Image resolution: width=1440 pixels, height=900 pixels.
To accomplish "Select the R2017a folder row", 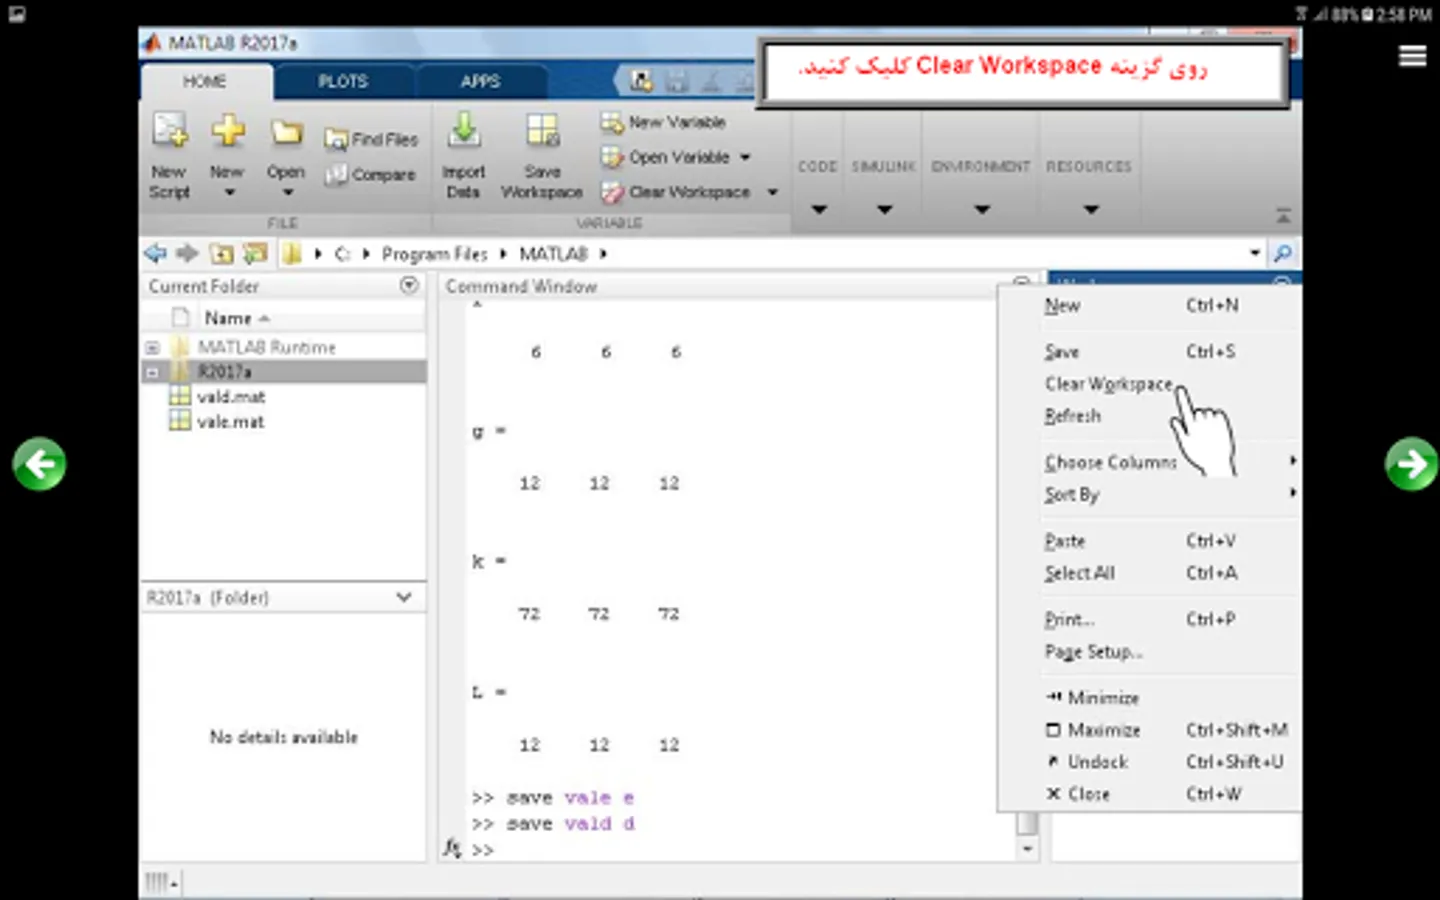I will point(284,372).
